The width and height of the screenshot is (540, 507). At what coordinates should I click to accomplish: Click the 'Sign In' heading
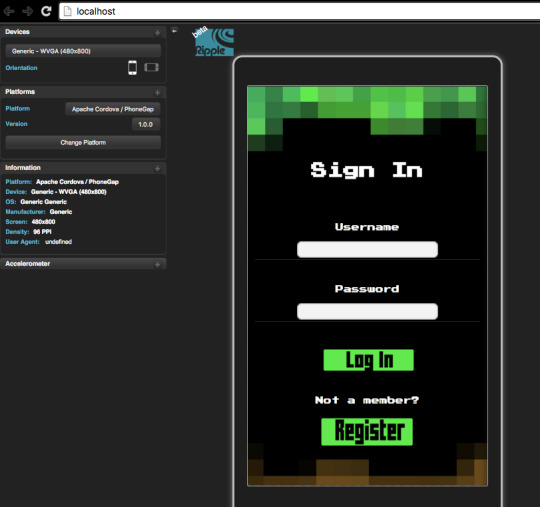click(x=366, y=170)
